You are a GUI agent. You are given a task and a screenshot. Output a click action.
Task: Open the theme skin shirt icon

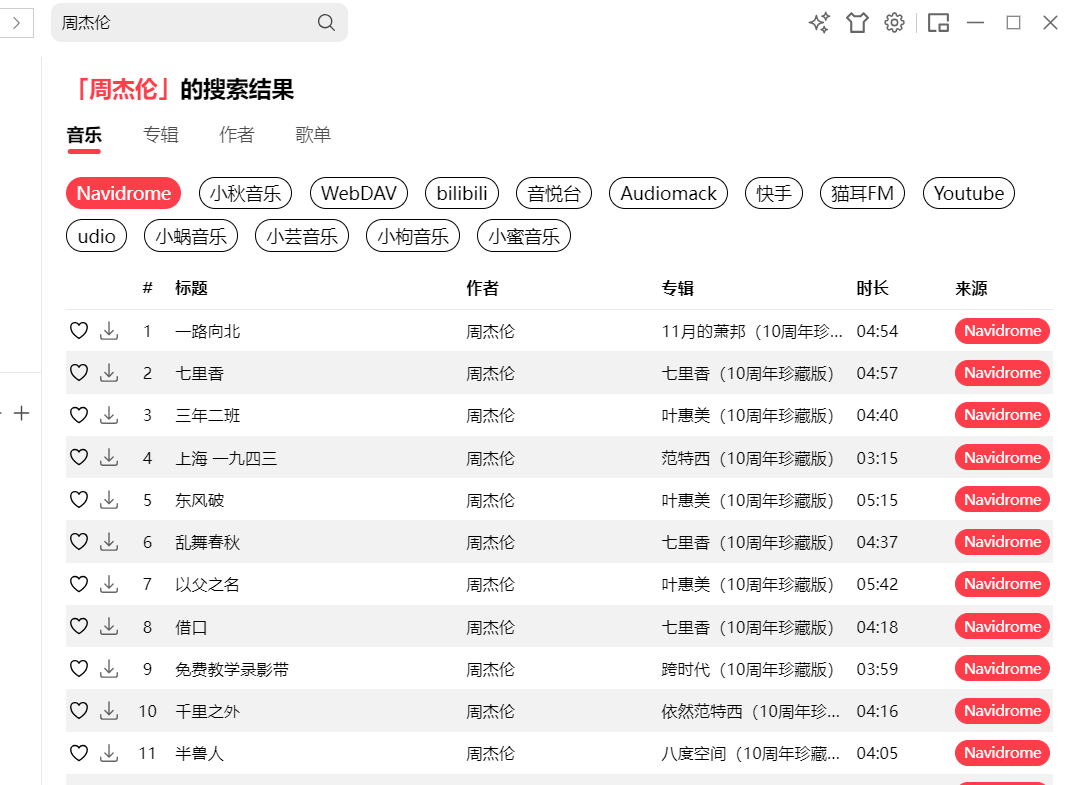[857, 23]
